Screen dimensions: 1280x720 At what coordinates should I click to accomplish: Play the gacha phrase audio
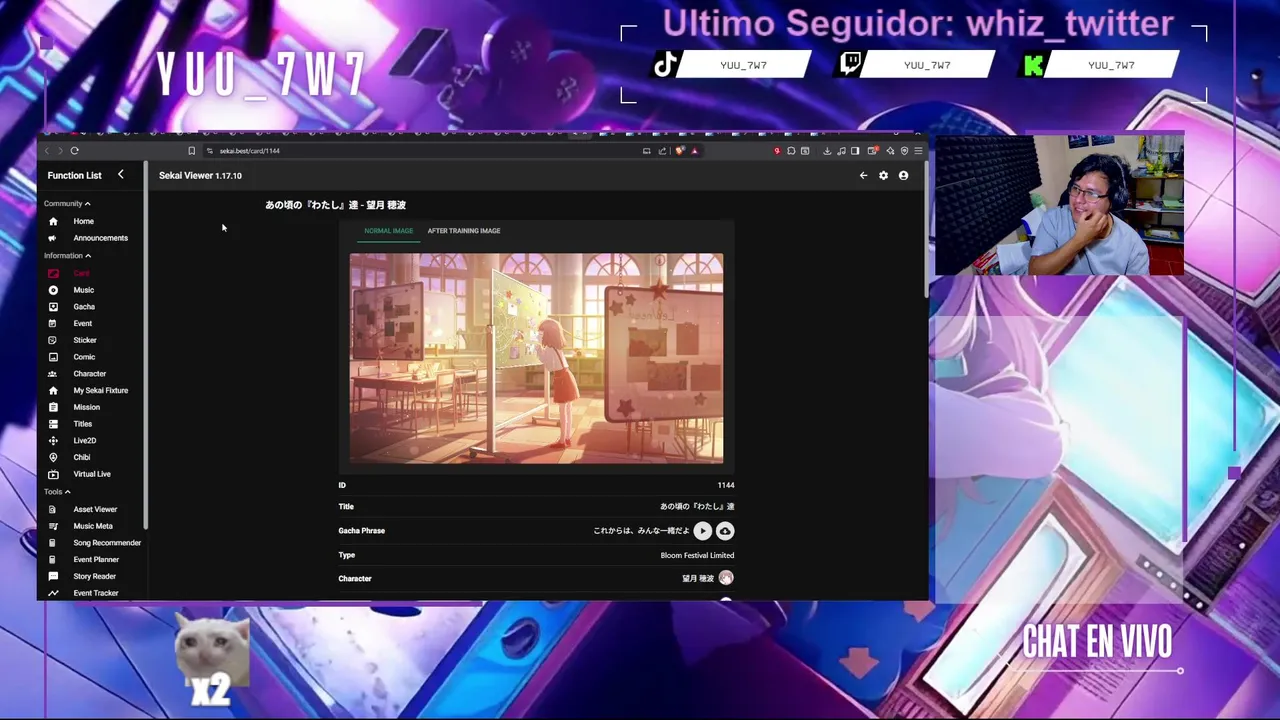click(703, 532)
